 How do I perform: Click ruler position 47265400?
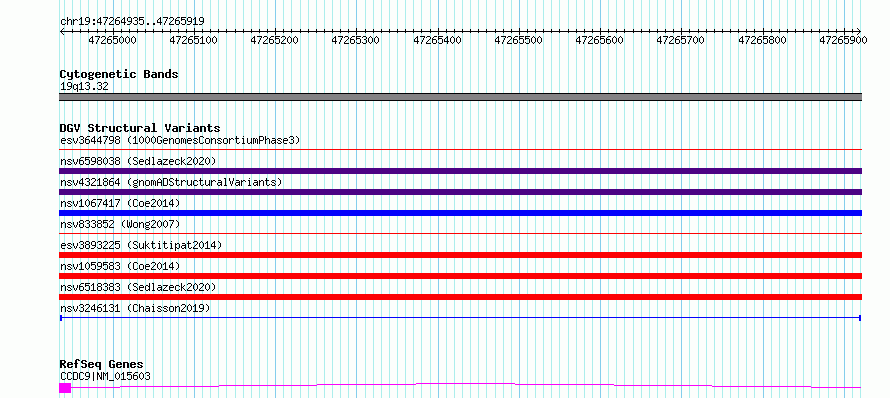point(438,40)
